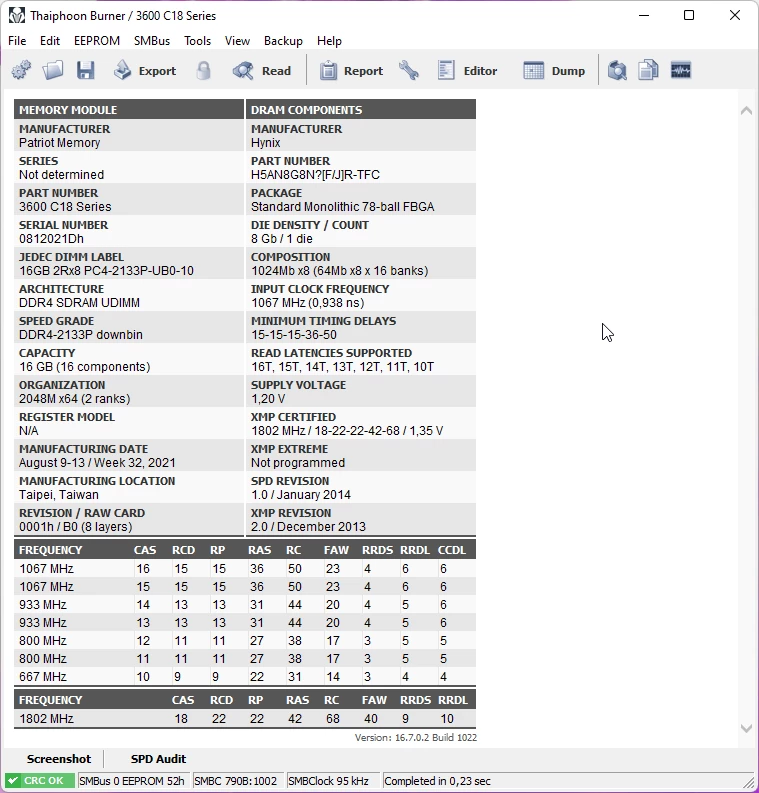
Task: Click the scroll up arrow of the report
Action: tap(746, 111)
